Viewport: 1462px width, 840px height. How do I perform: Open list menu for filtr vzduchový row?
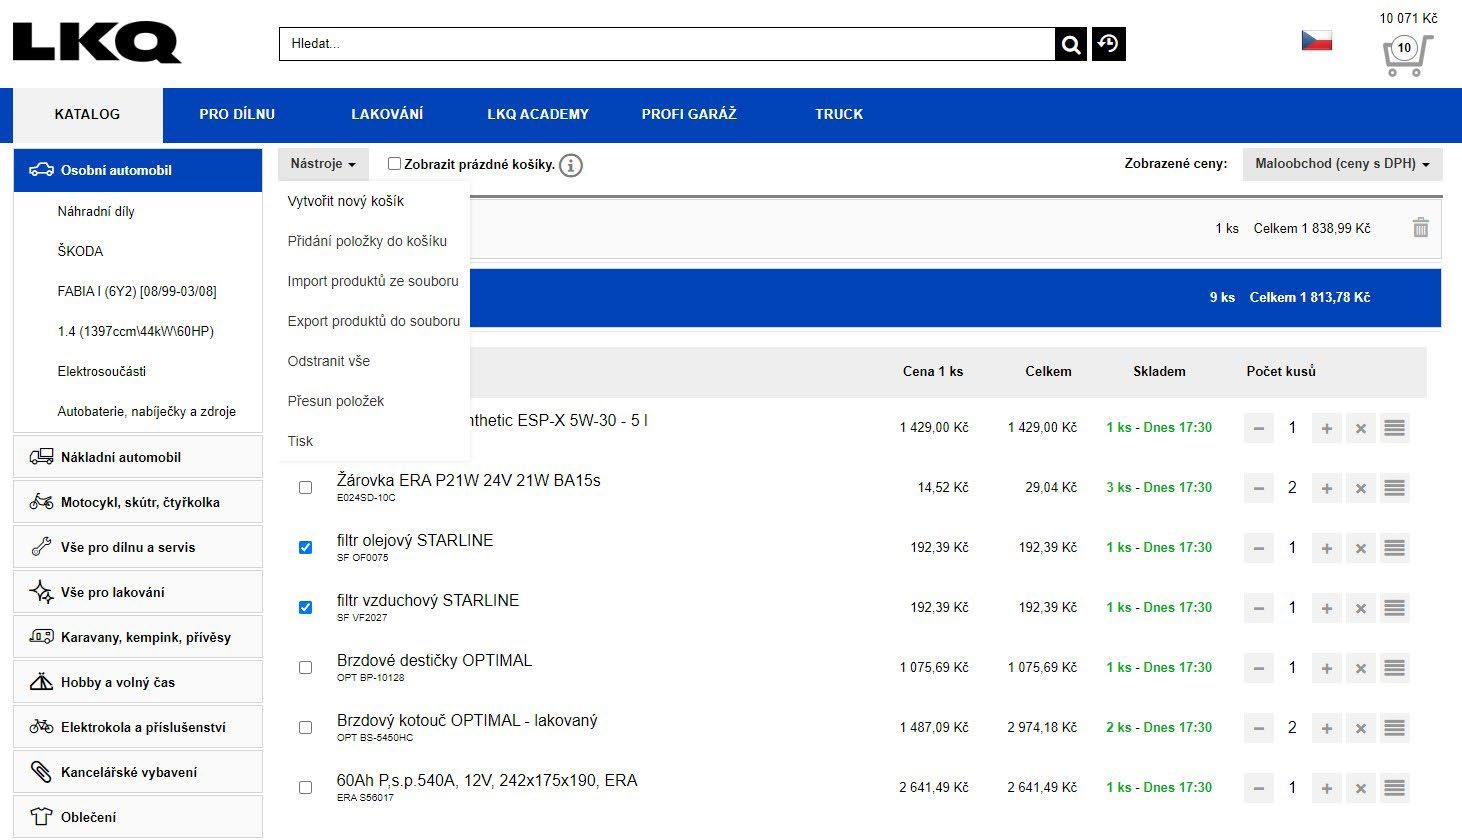1394,608
